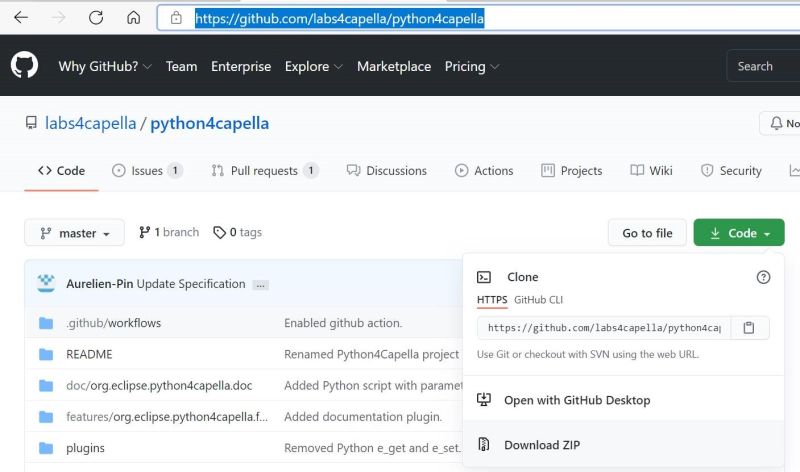Click the Aurelien-Pin avatar image

46,283
